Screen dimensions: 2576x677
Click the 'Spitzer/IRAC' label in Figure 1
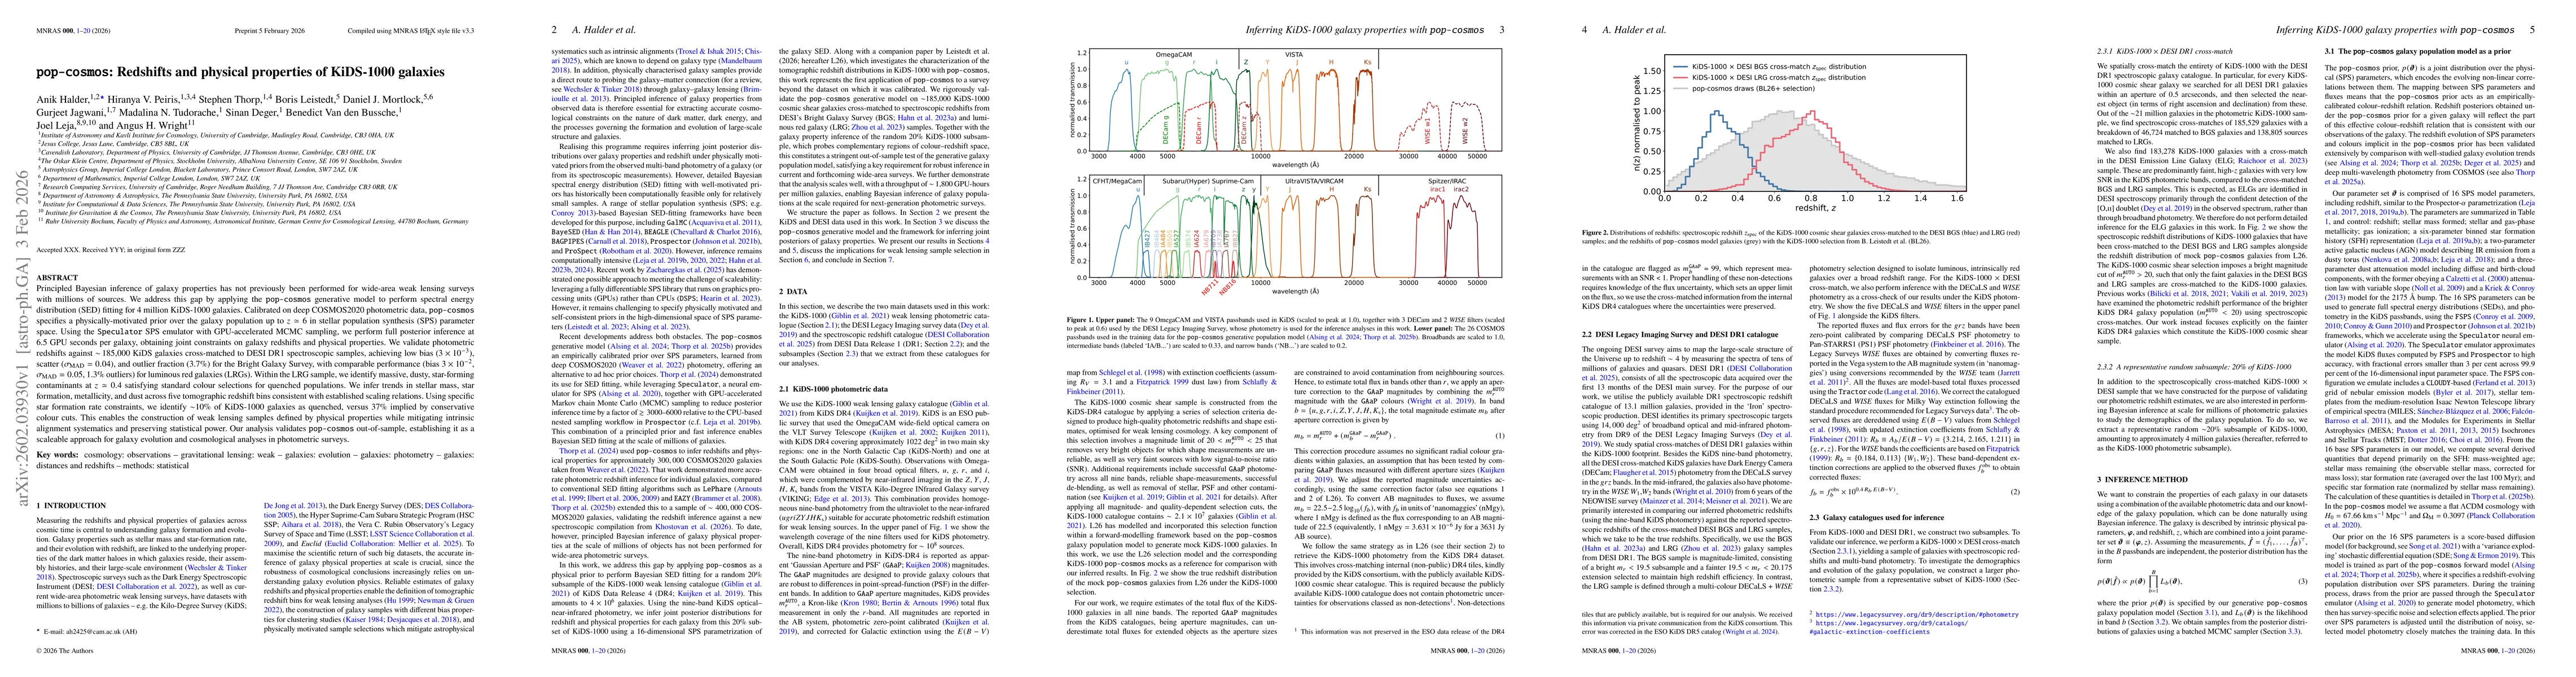(1447, 182)
